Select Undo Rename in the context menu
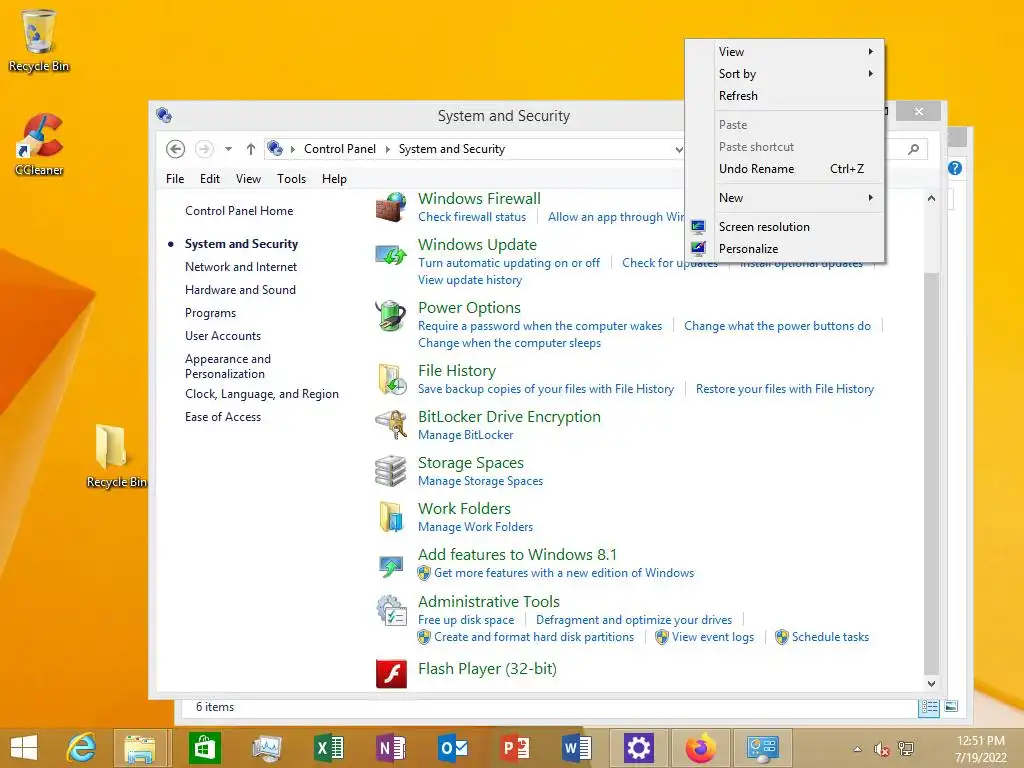 click(785, 169)
